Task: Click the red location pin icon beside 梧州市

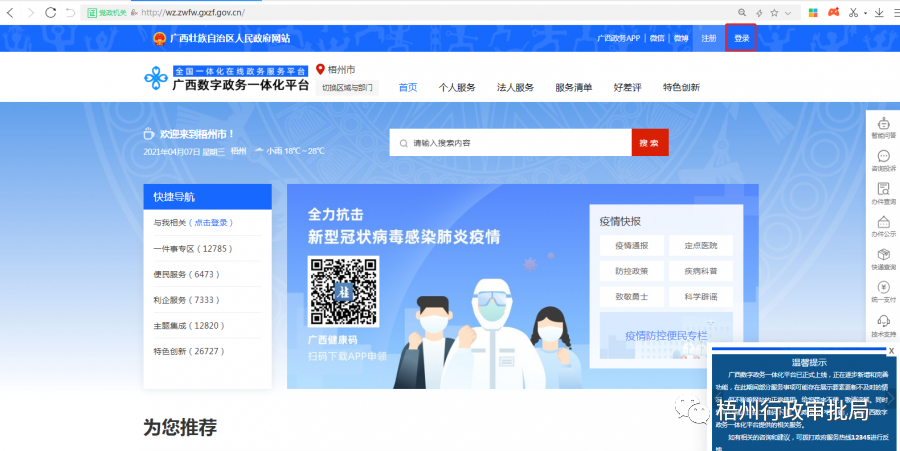Action: point(320,69)
